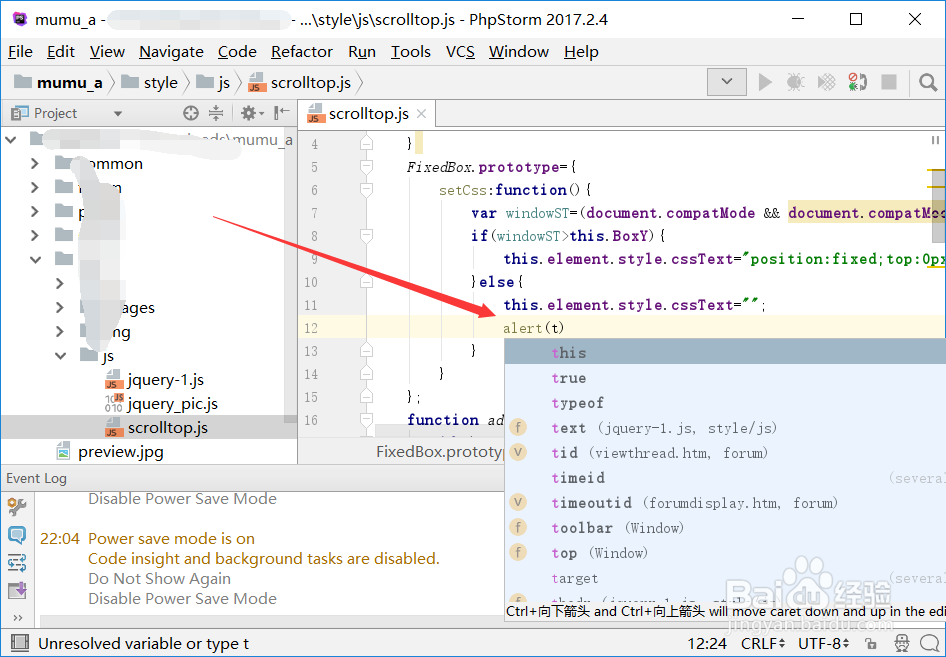This screenshot has width=946, height=657.
Task: Click the tool windows quick access icon
Action: (19, 643)
